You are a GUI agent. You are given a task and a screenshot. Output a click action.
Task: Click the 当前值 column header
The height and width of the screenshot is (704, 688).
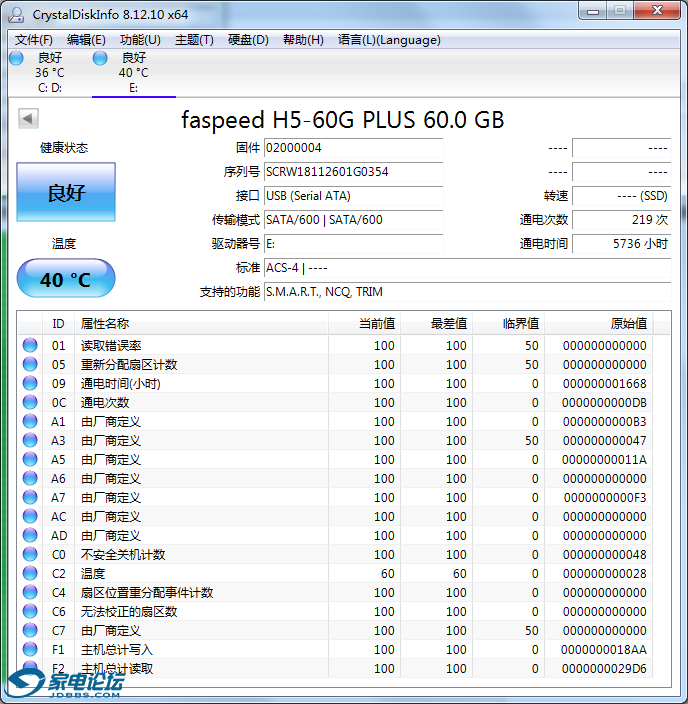[x=364, y=323]
